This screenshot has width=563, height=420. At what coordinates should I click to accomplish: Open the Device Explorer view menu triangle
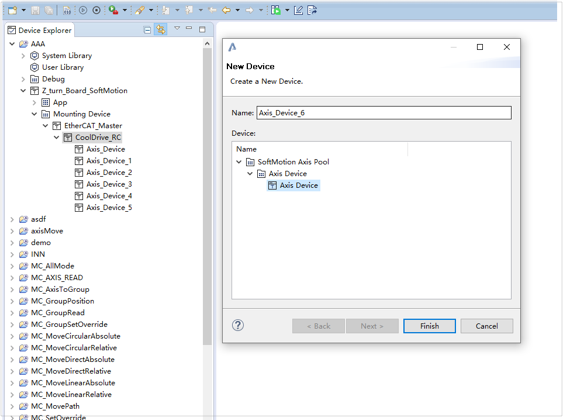coord(177,28)
